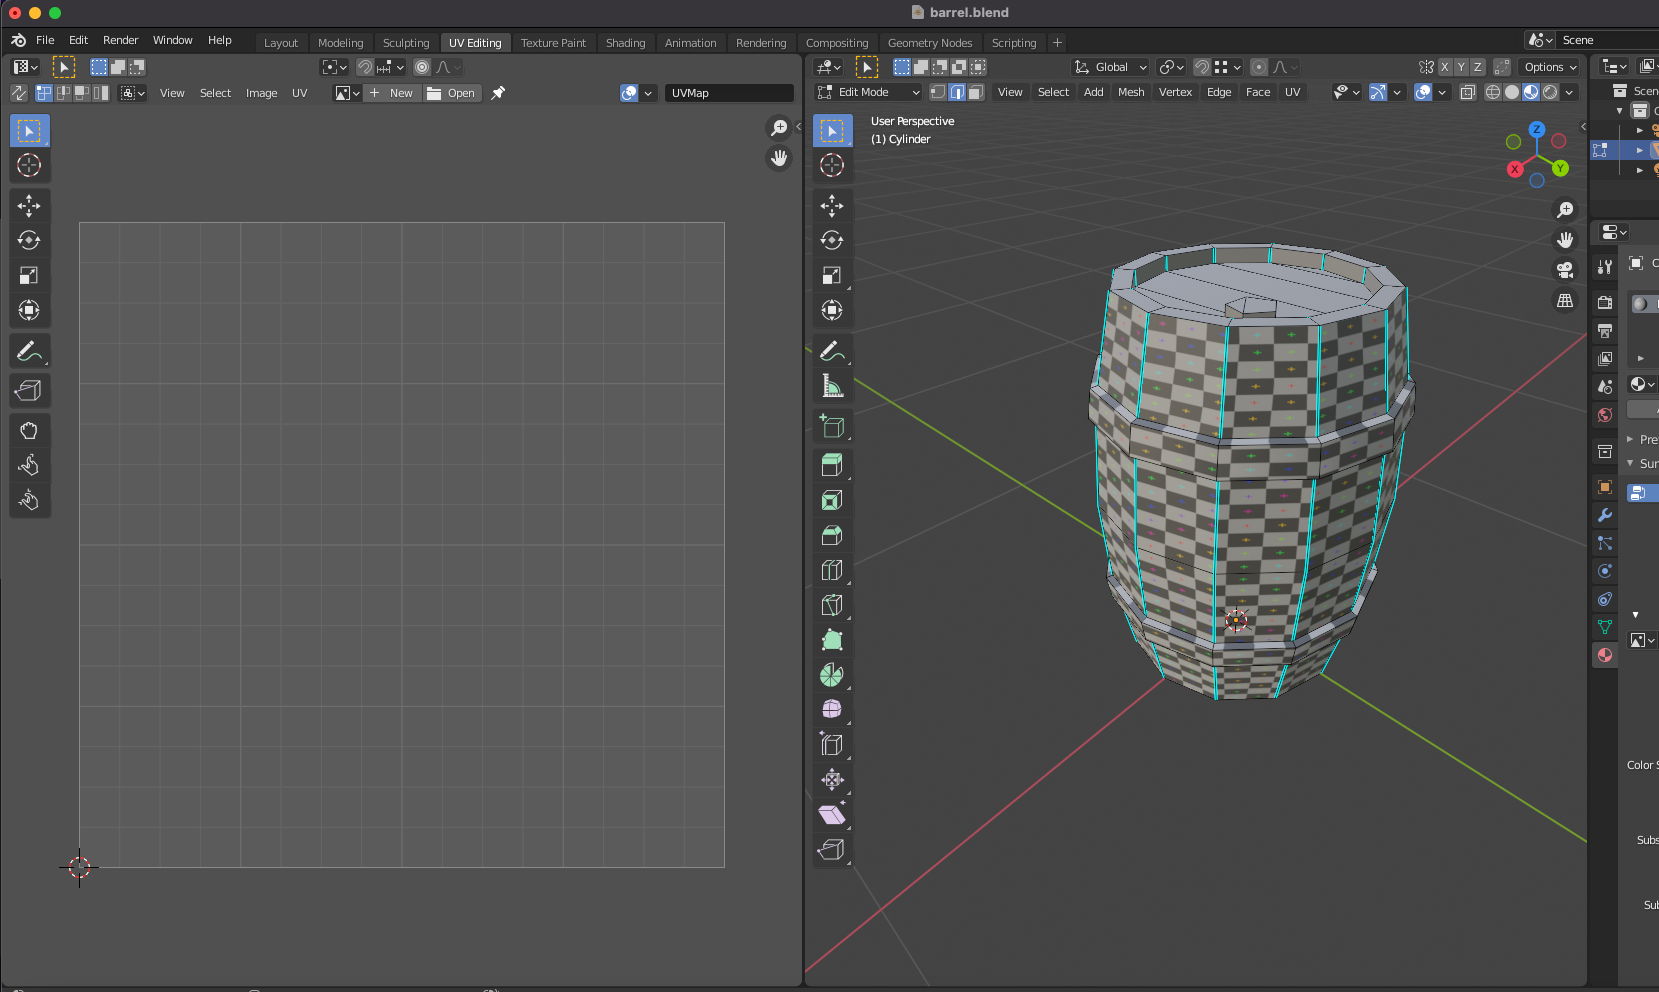1659x992 pixels.
Task: Open the Modifiers wrench properties tab
Action: coord(1605,515)
